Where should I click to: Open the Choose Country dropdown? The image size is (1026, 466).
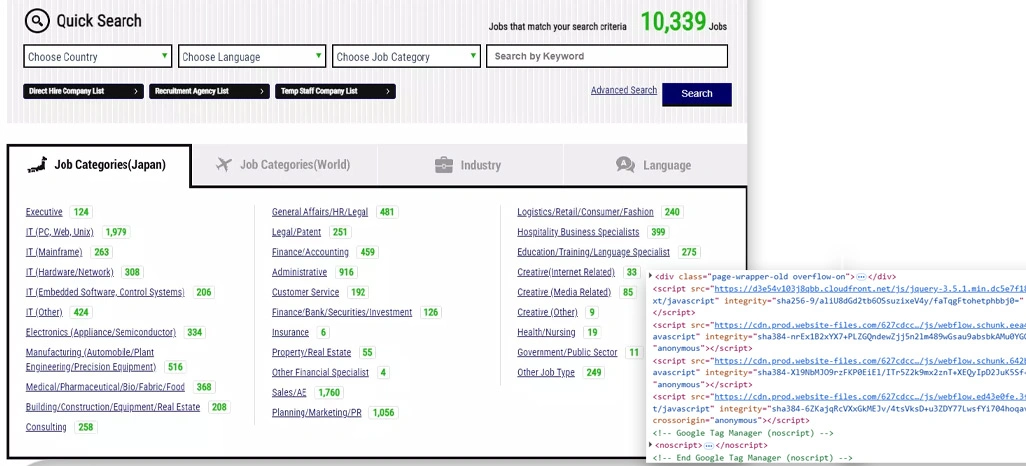click(97, 56)
